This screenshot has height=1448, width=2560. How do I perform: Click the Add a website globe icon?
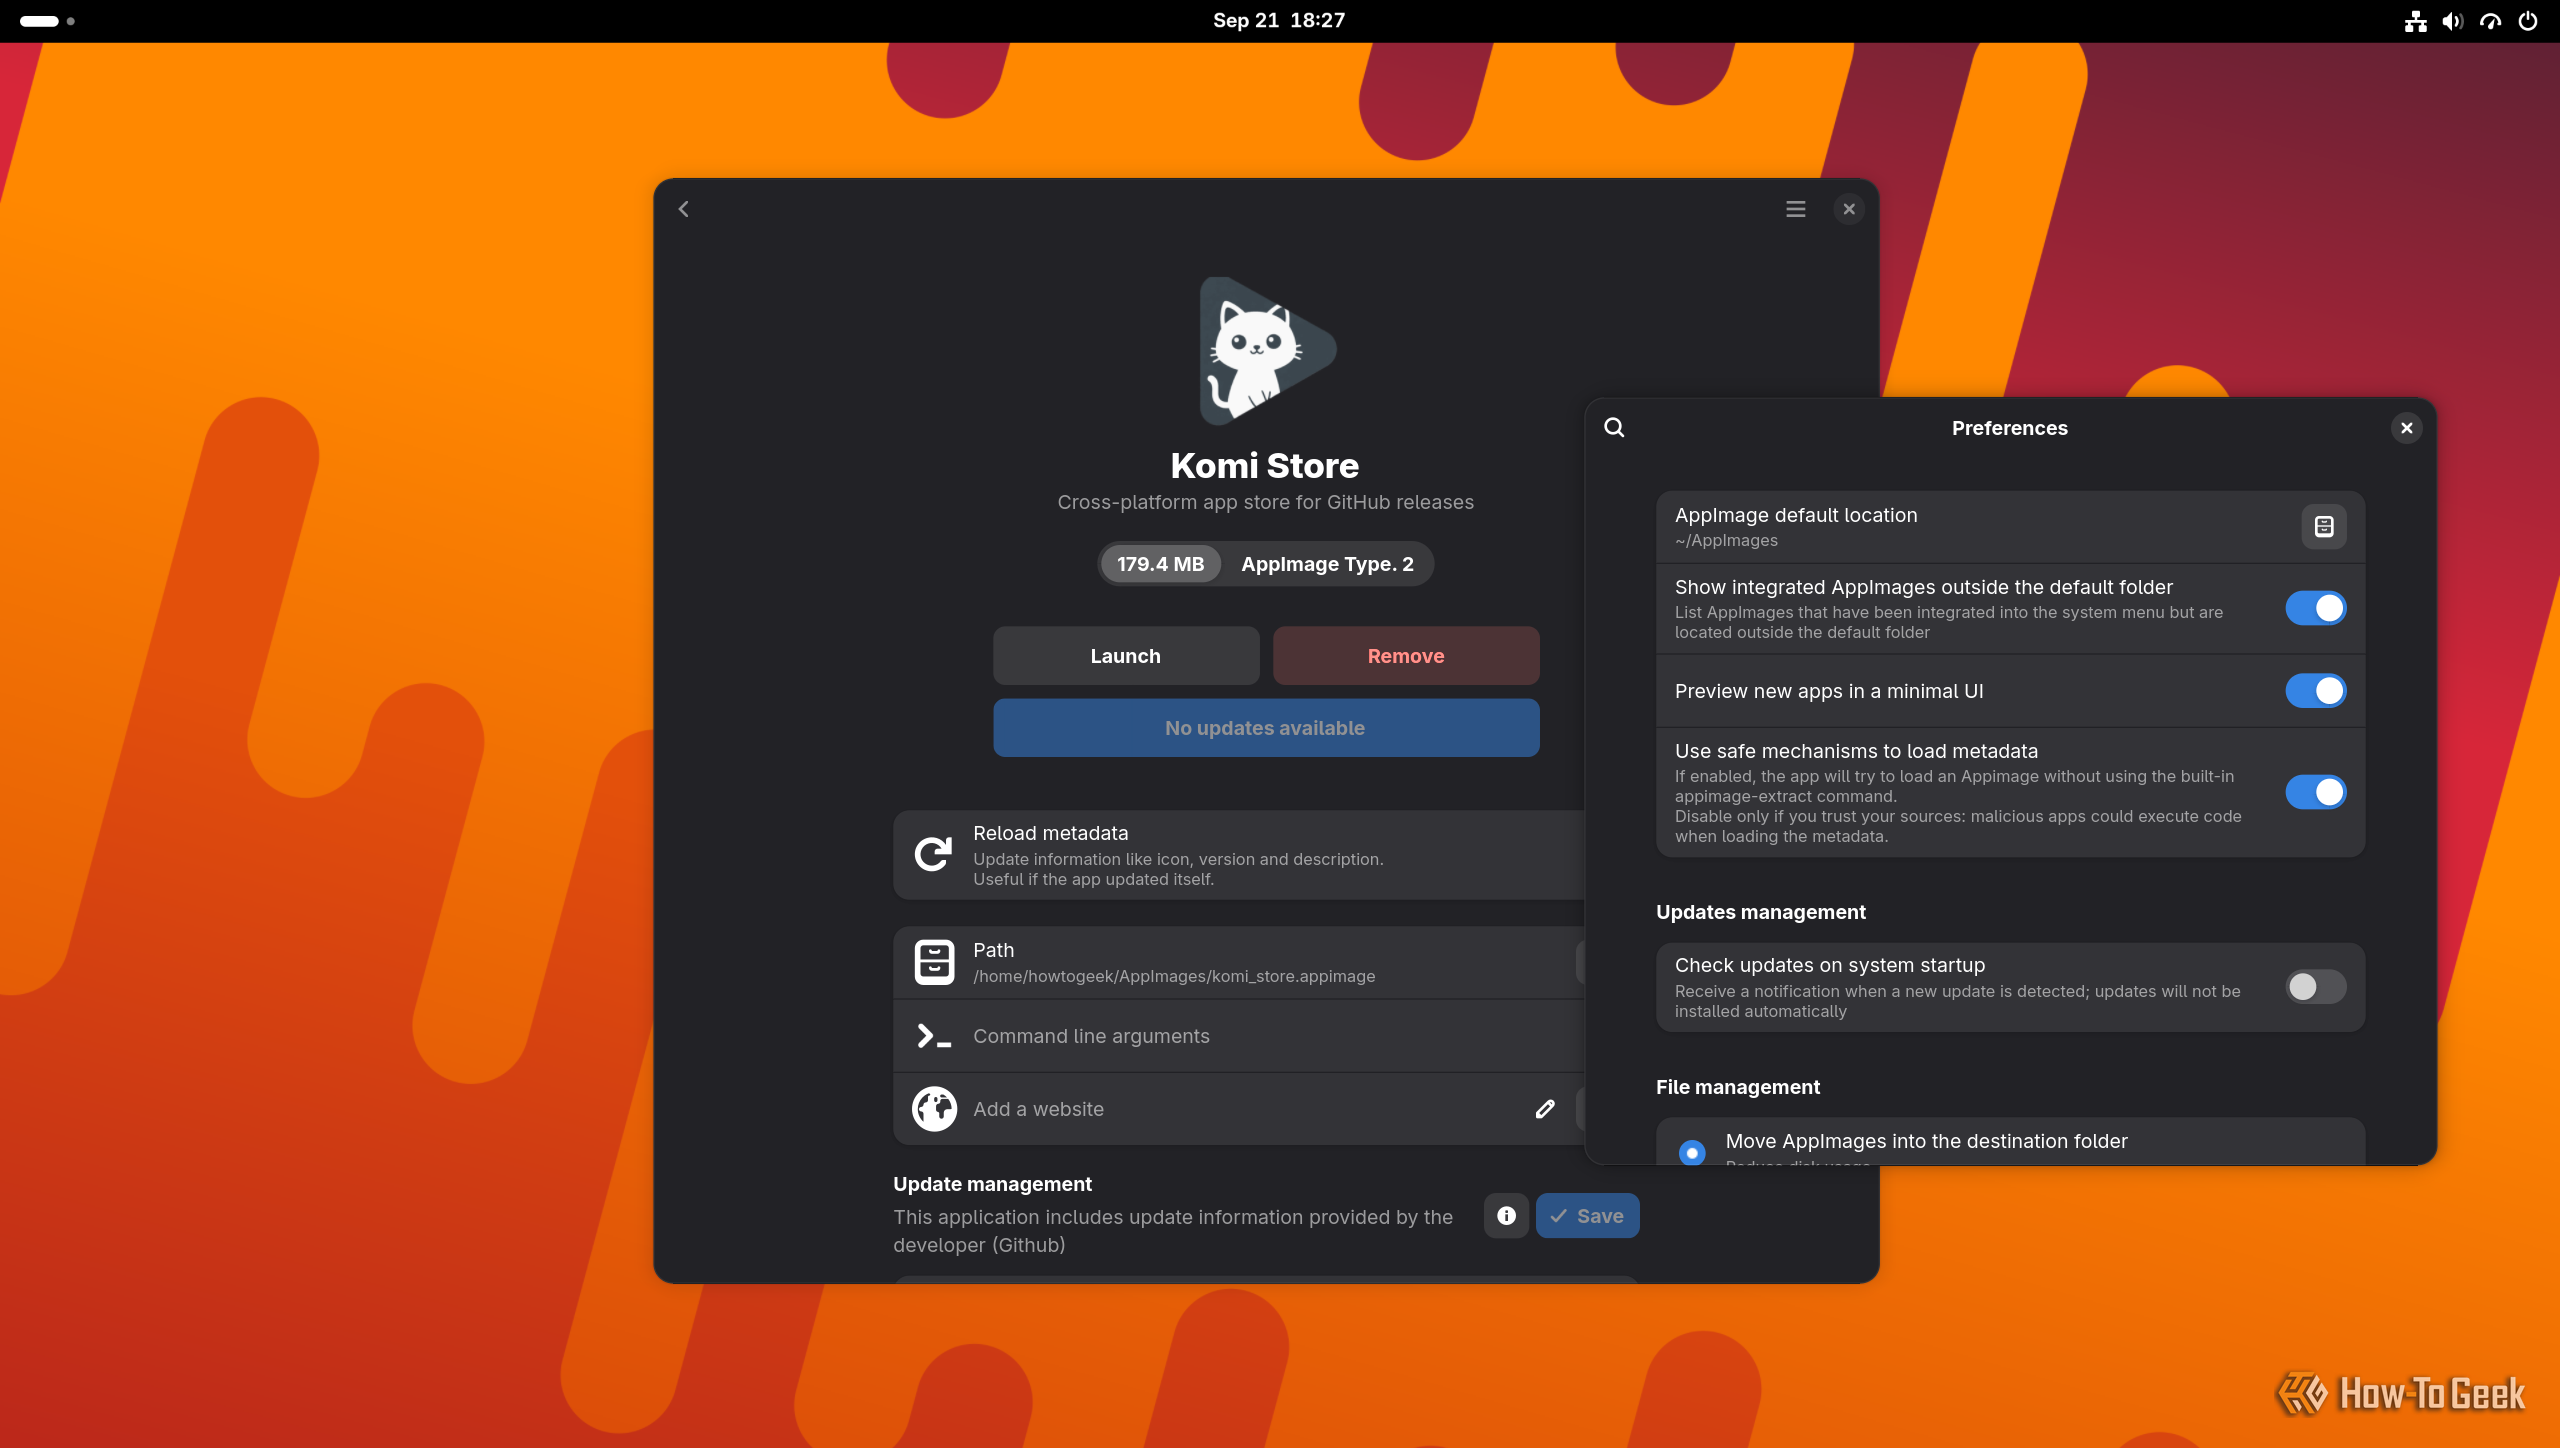coord(934,1109)
